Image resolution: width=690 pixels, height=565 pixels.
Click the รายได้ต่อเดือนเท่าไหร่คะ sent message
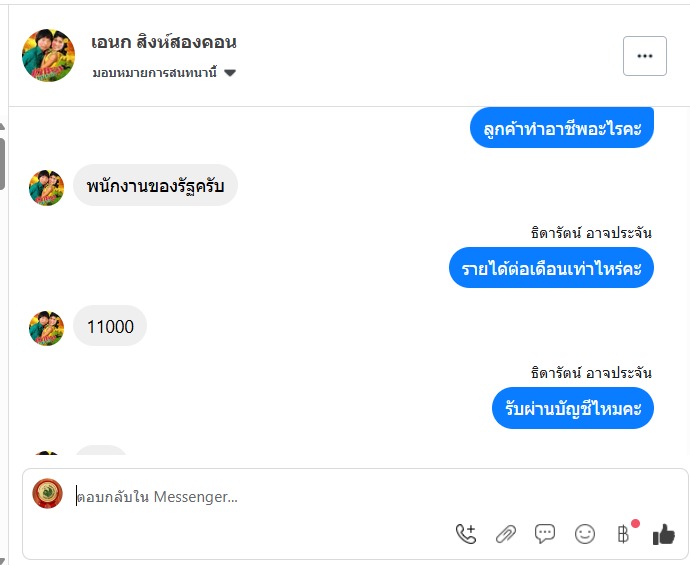(x=551, y=267)
